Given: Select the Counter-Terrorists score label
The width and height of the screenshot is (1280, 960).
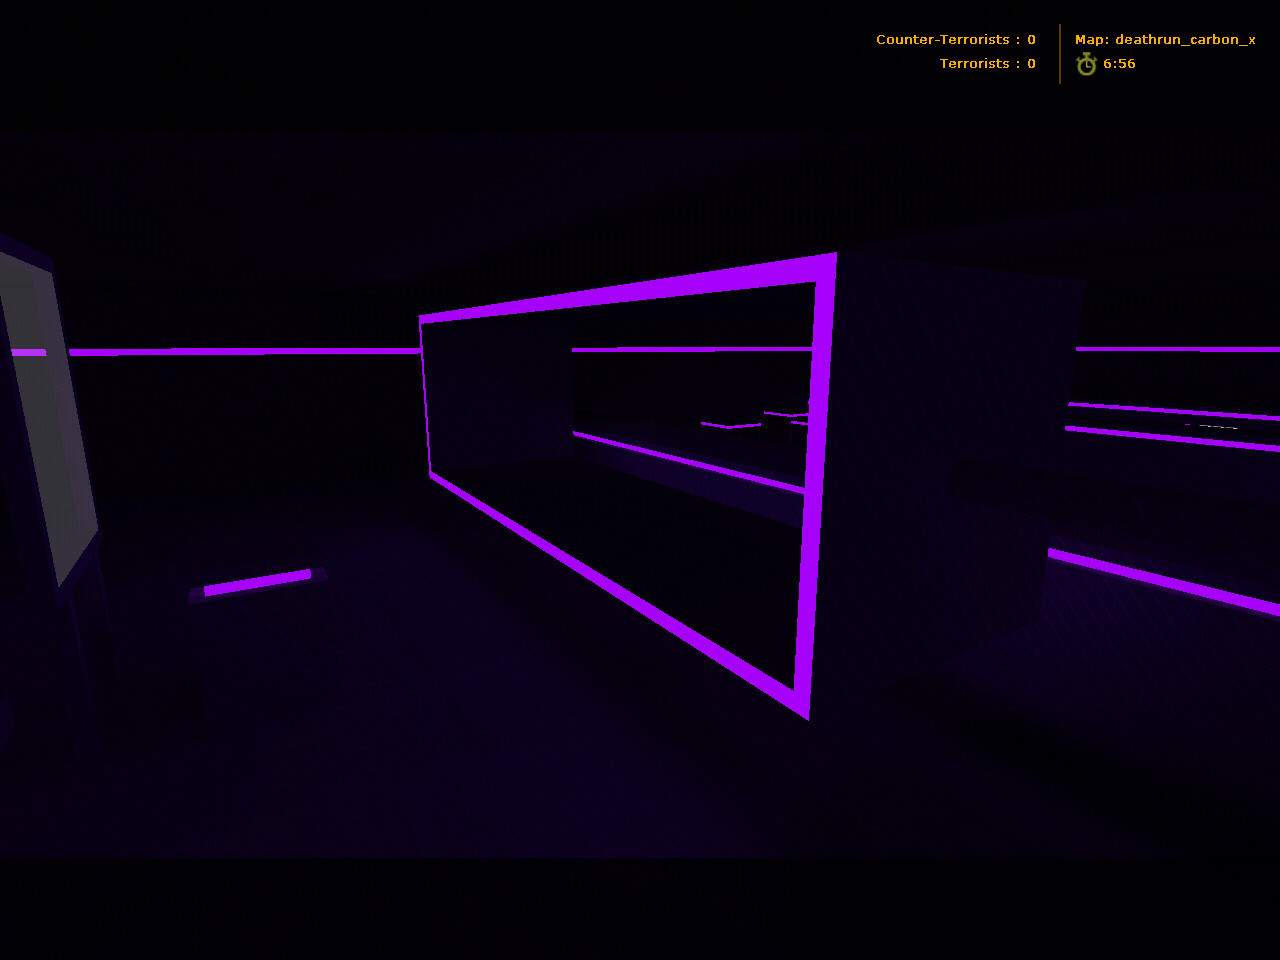Looking at the screenshot, I should [942, 40].
